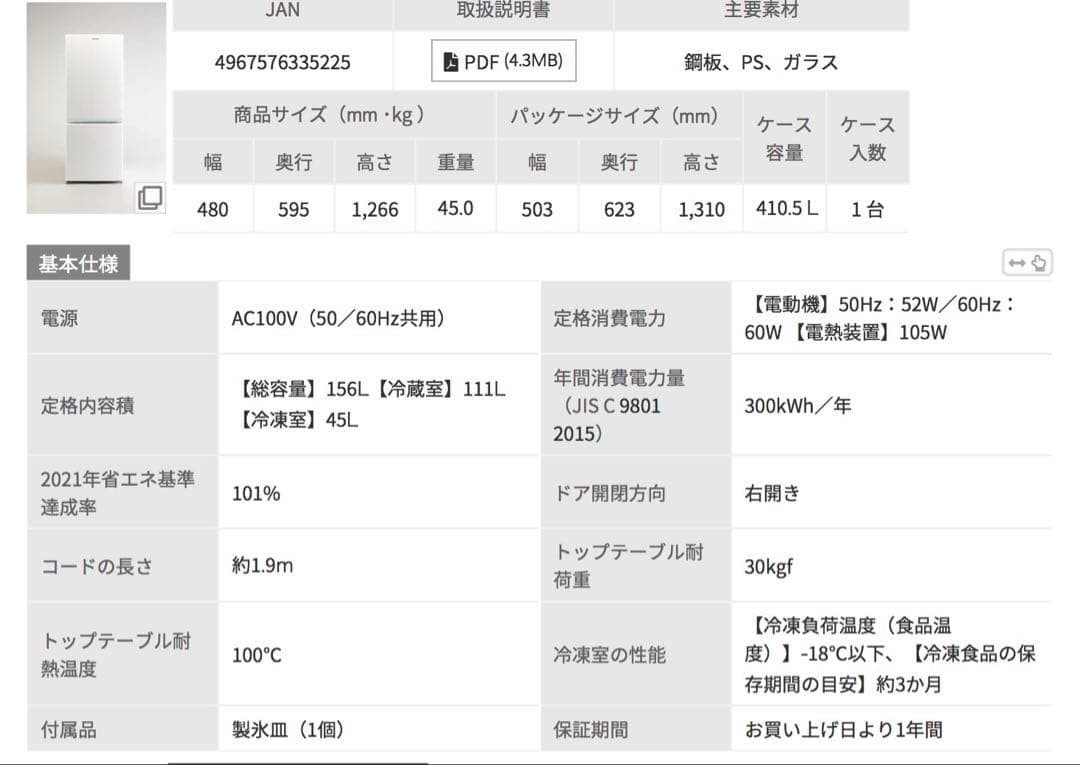Screen dimensions: 1080x765
Task: Click the 取扱説明書 column header
Action: (x=503, y=11)
